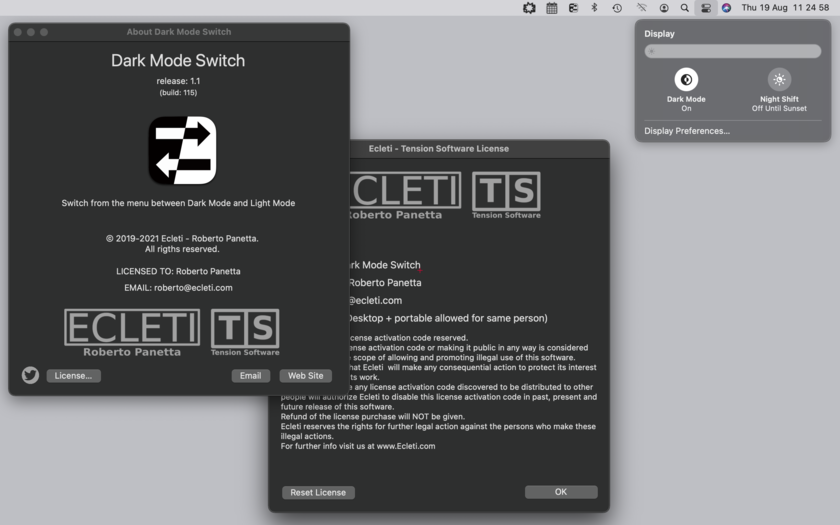Image resolution: width=840 pixels, height=525 pixels.
Task: Open Time Machine menu bar icon
Action: [x=617, y=8]
